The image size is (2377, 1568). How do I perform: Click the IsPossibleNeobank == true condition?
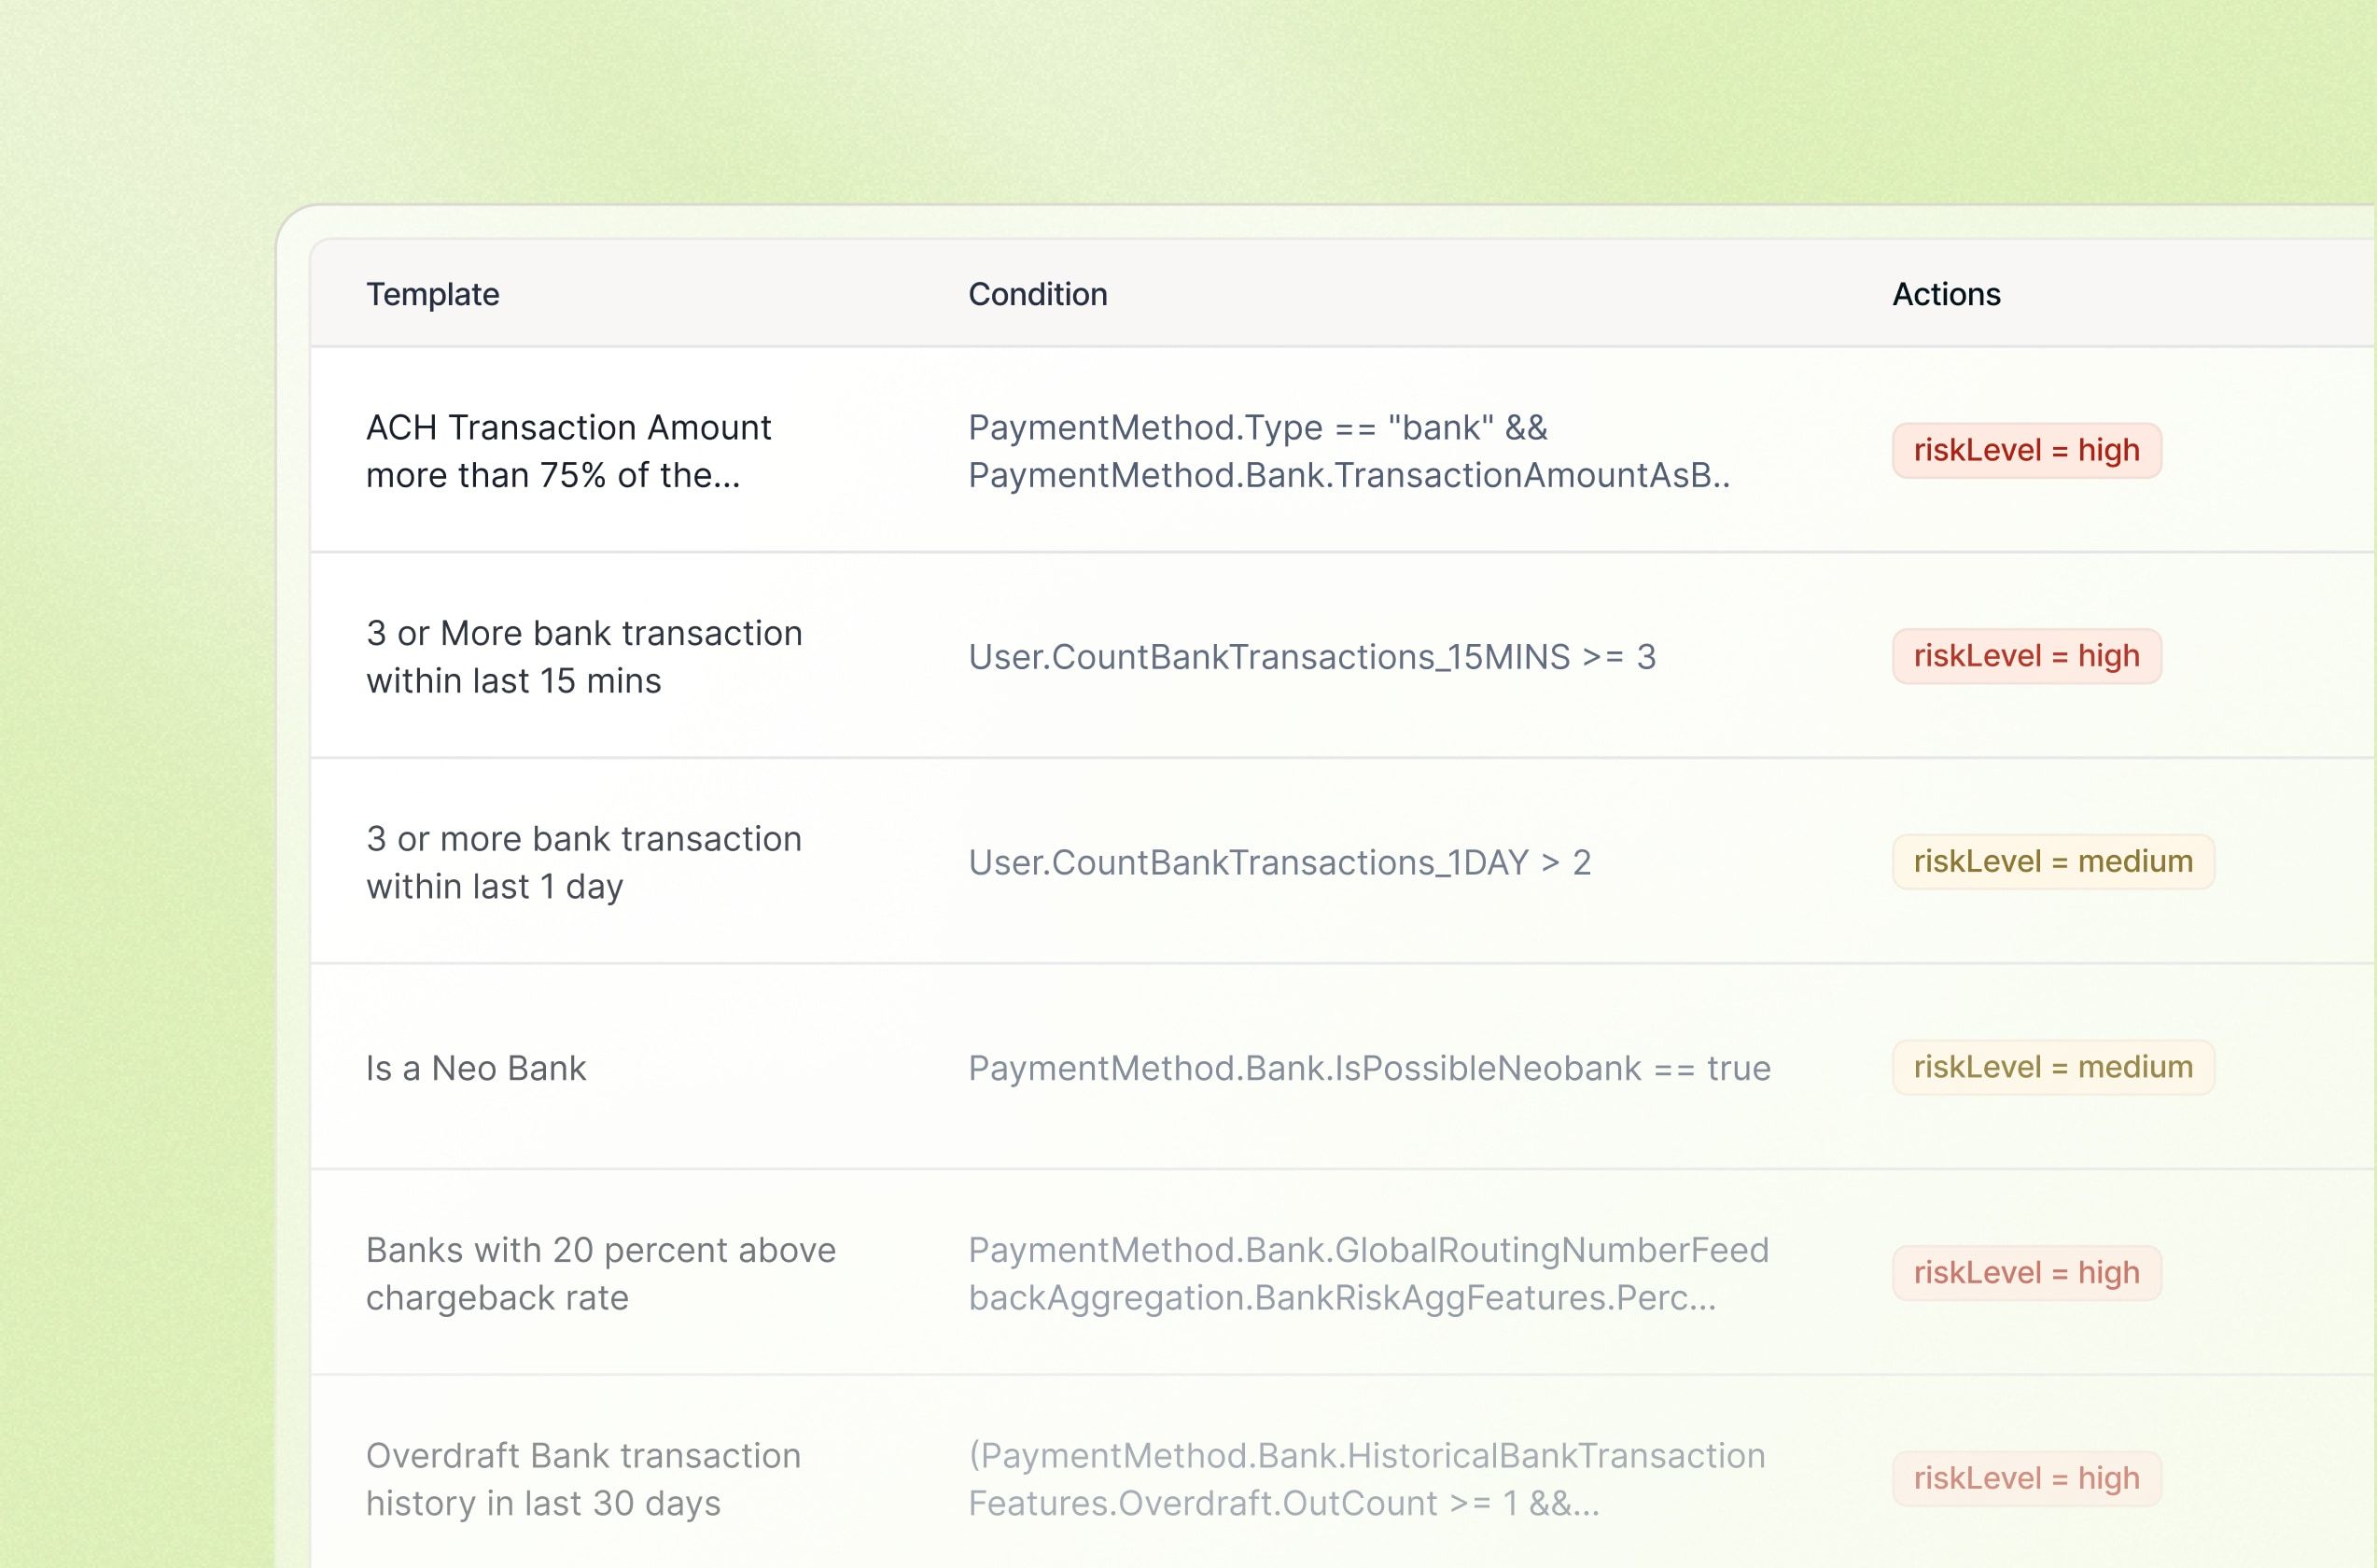[1369, 1068]
